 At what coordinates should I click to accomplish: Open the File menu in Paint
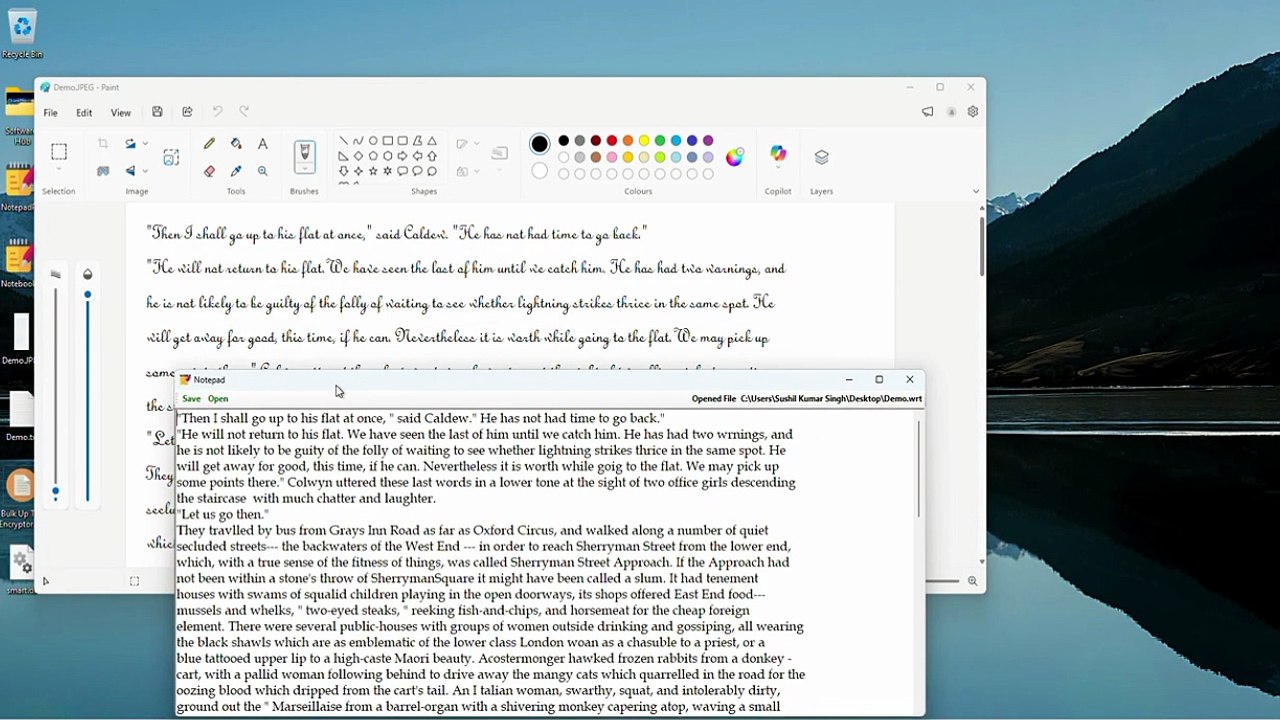[x=50, y=113]
